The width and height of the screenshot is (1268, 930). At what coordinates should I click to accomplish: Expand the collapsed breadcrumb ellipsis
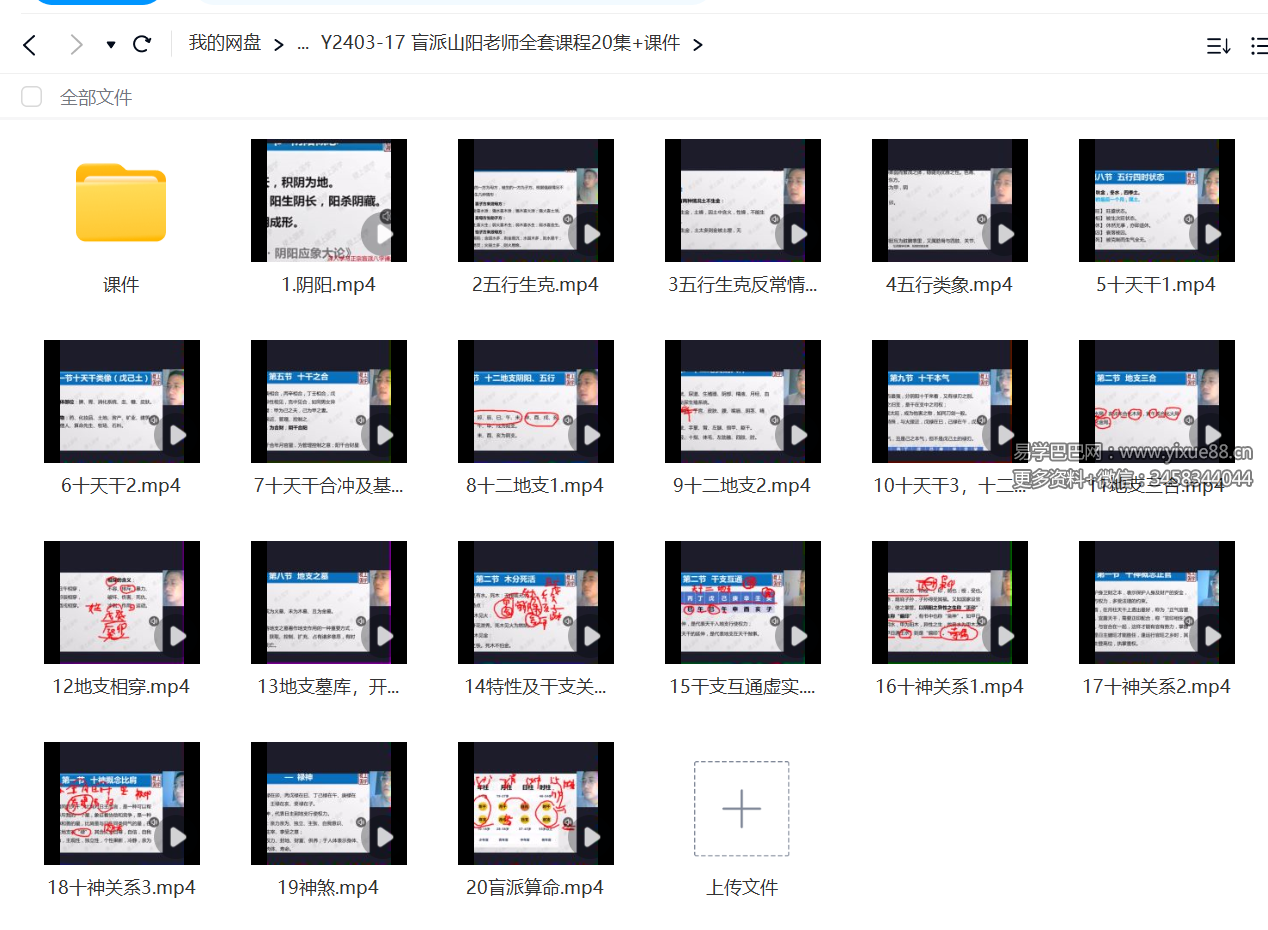pos(303,44)
